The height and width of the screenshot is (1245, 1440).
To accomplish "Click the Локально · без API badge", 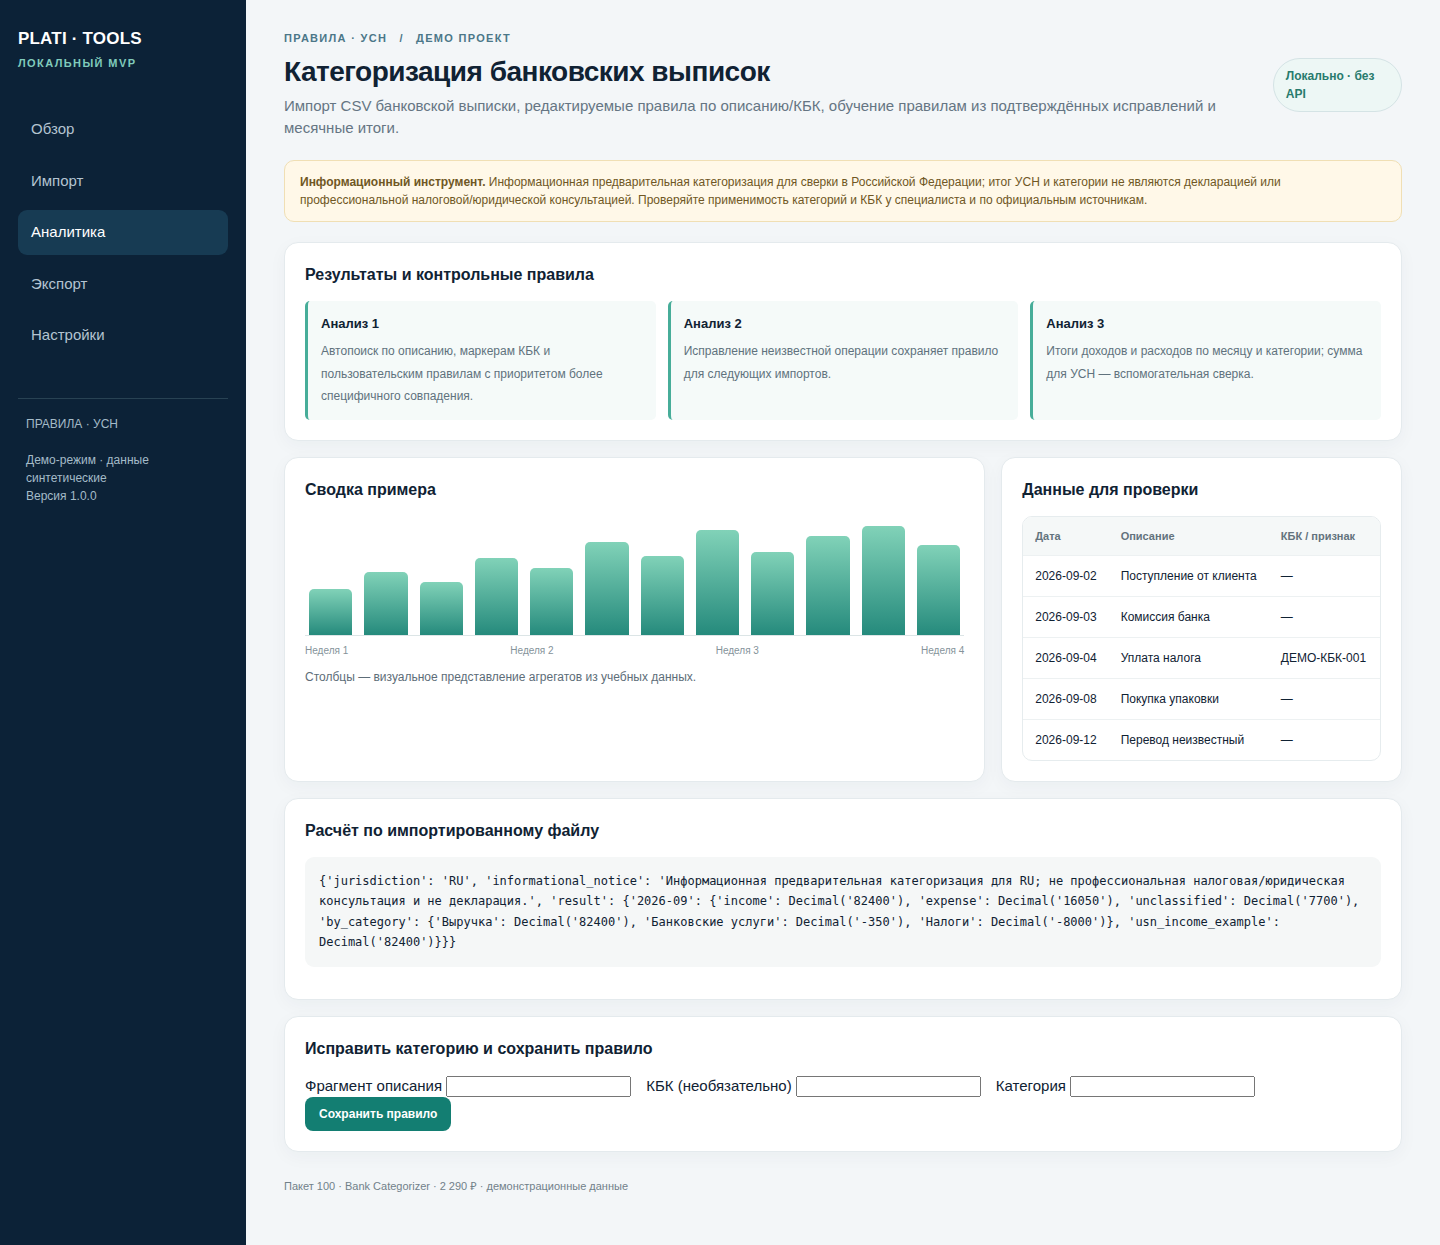I will point(1337,85).
